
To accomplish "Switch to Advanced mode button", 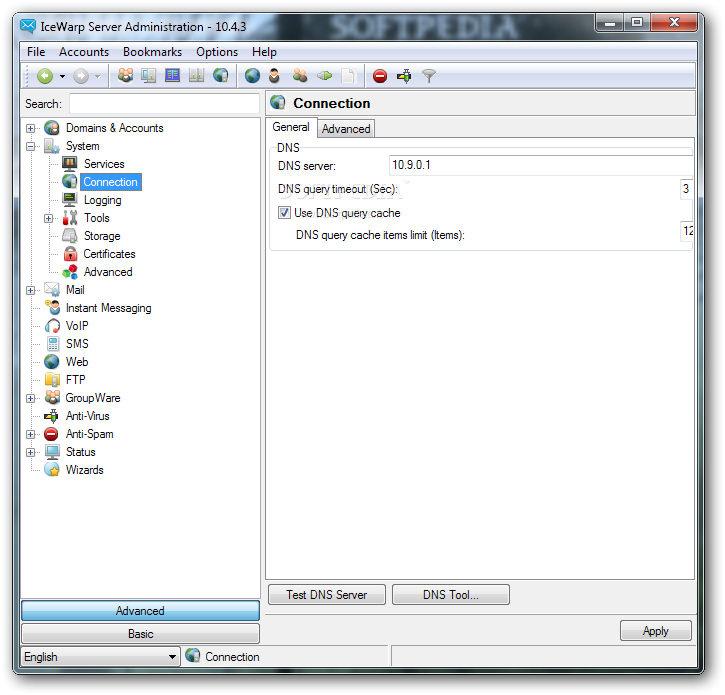I will [140, 611].
